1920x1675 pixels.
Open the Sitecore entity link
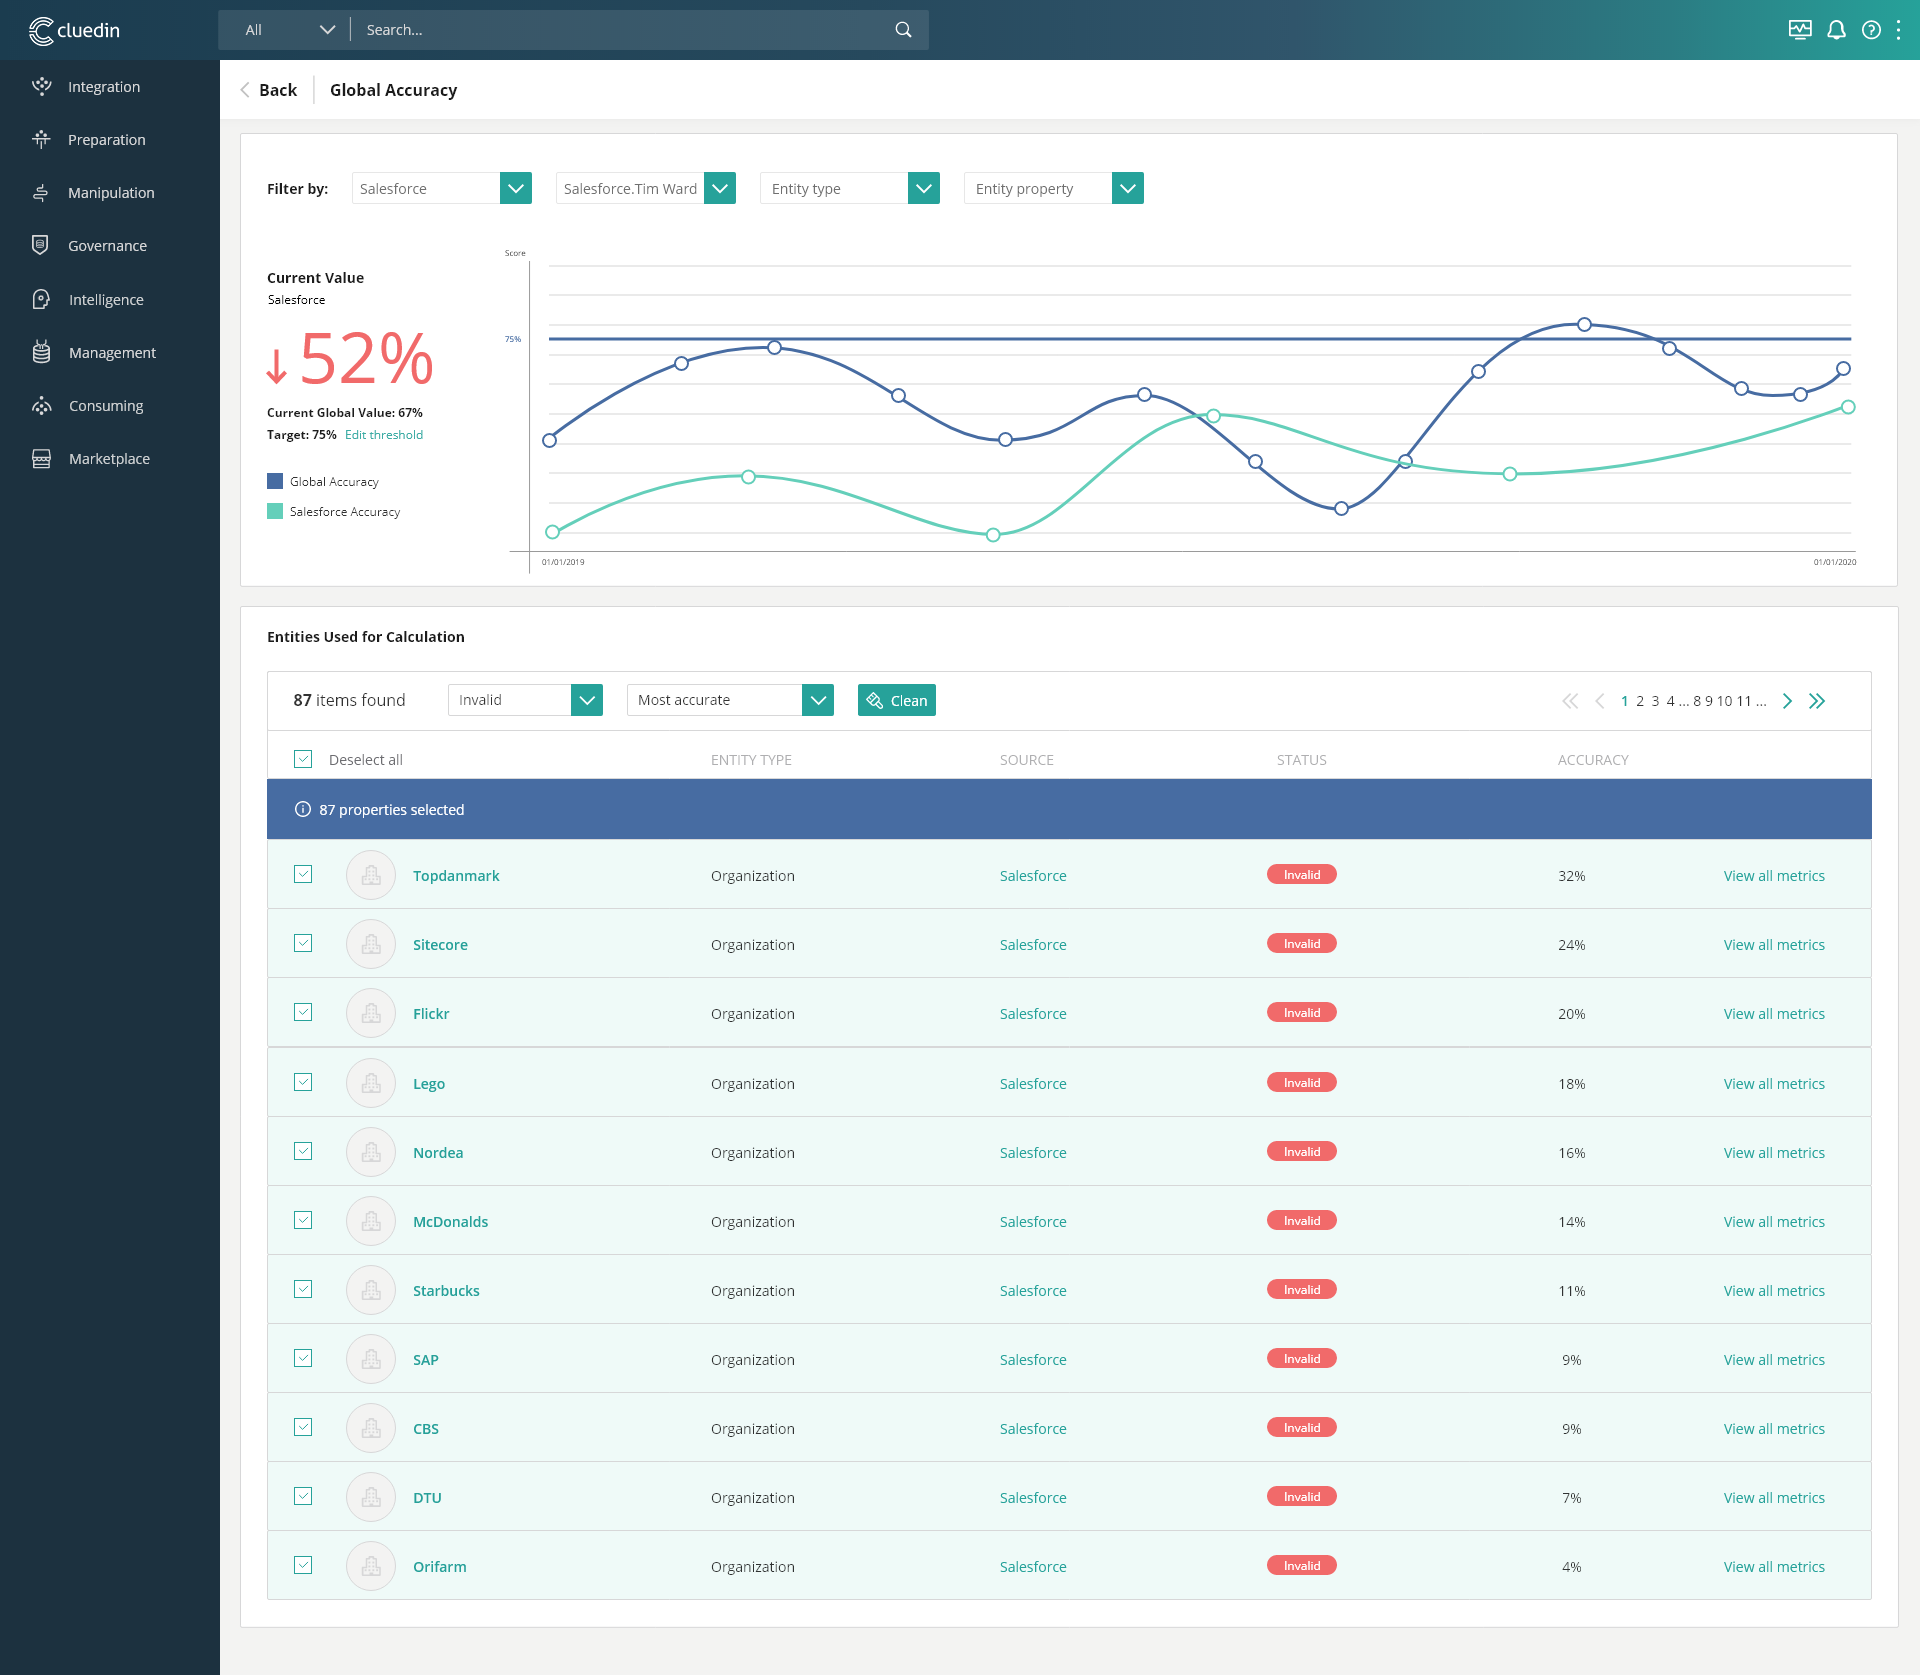[x=440, y=945]
